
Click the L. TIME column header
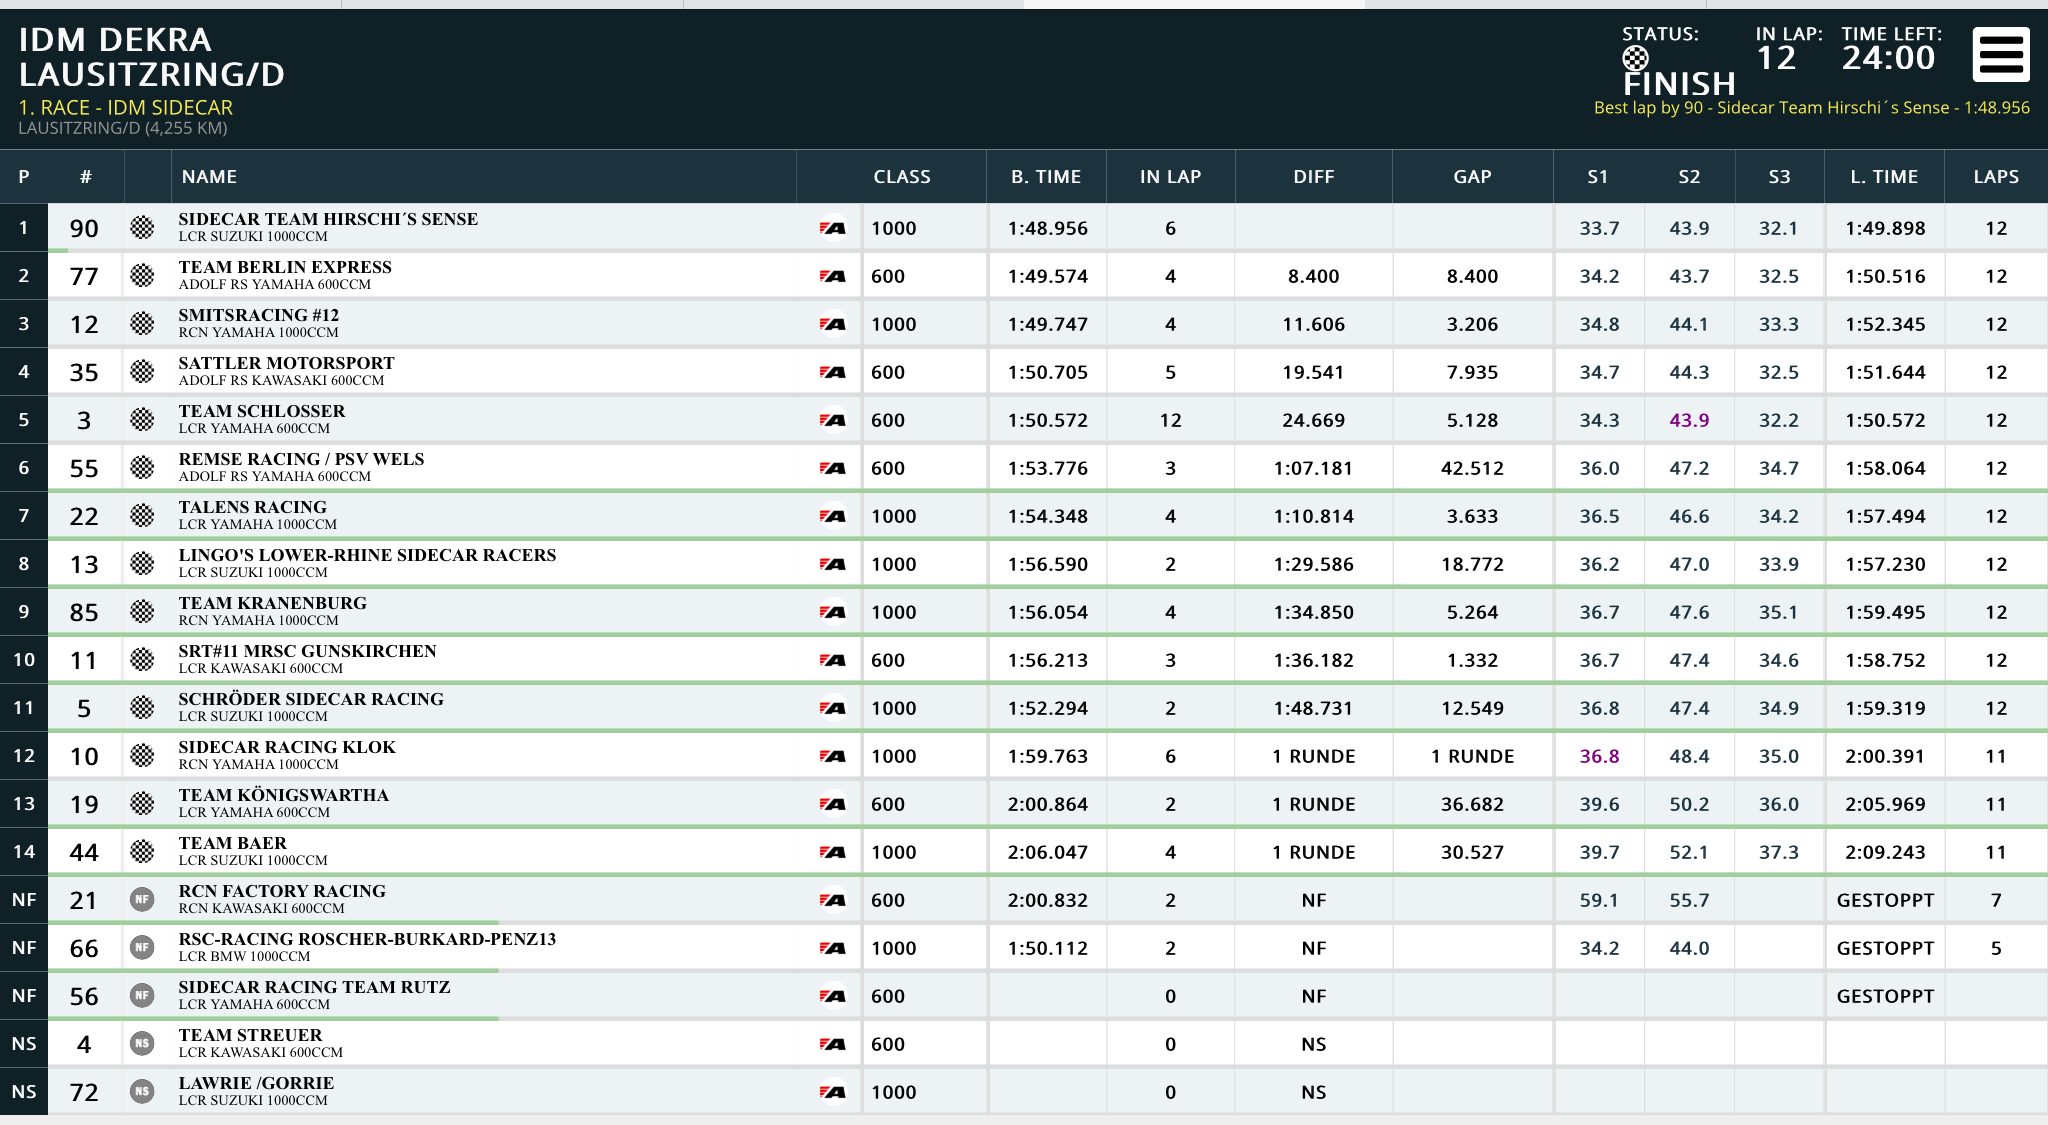click(x=1884, y=177)
